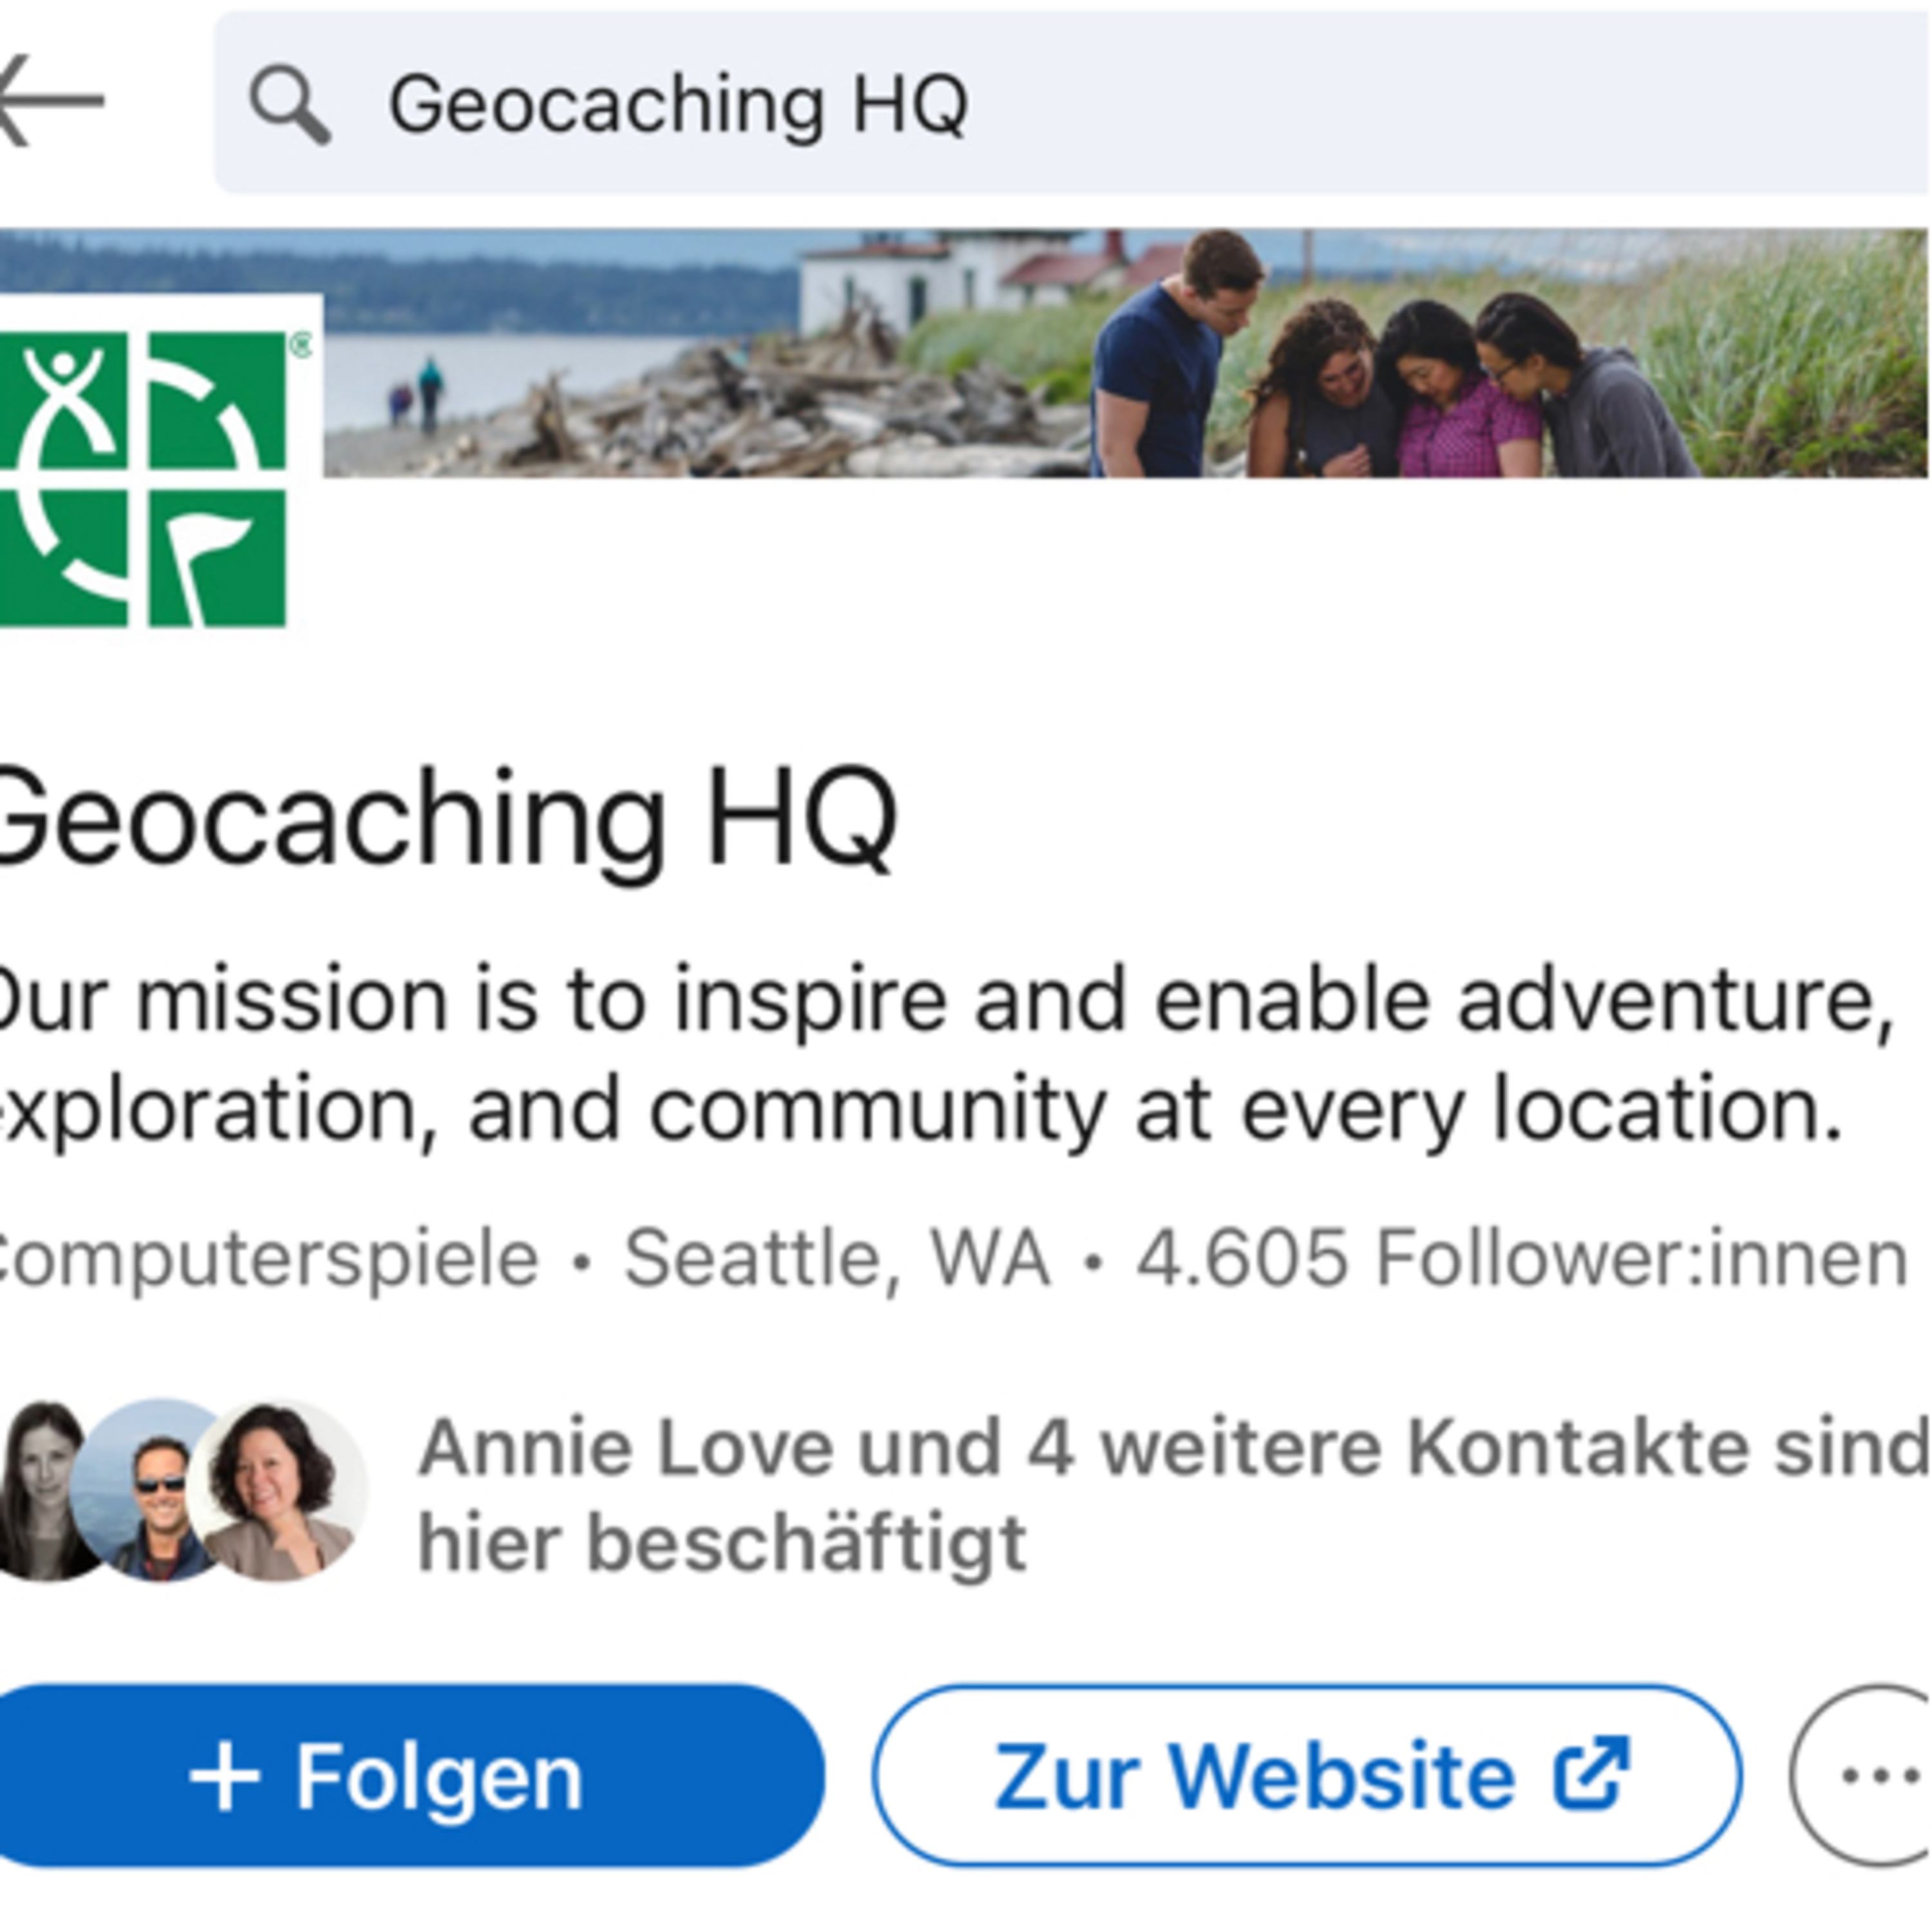Open the 4.605 Follower:innen count
Image resolution: width=1932 pixels, height=1932 pixels.
(x=1520, y=1258)
